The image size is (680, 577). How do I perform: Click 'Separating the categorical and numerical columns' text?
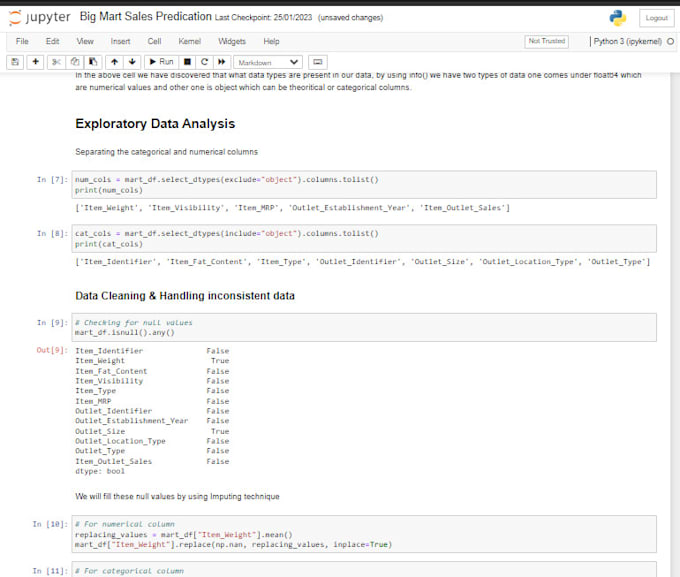click(166, 152)
